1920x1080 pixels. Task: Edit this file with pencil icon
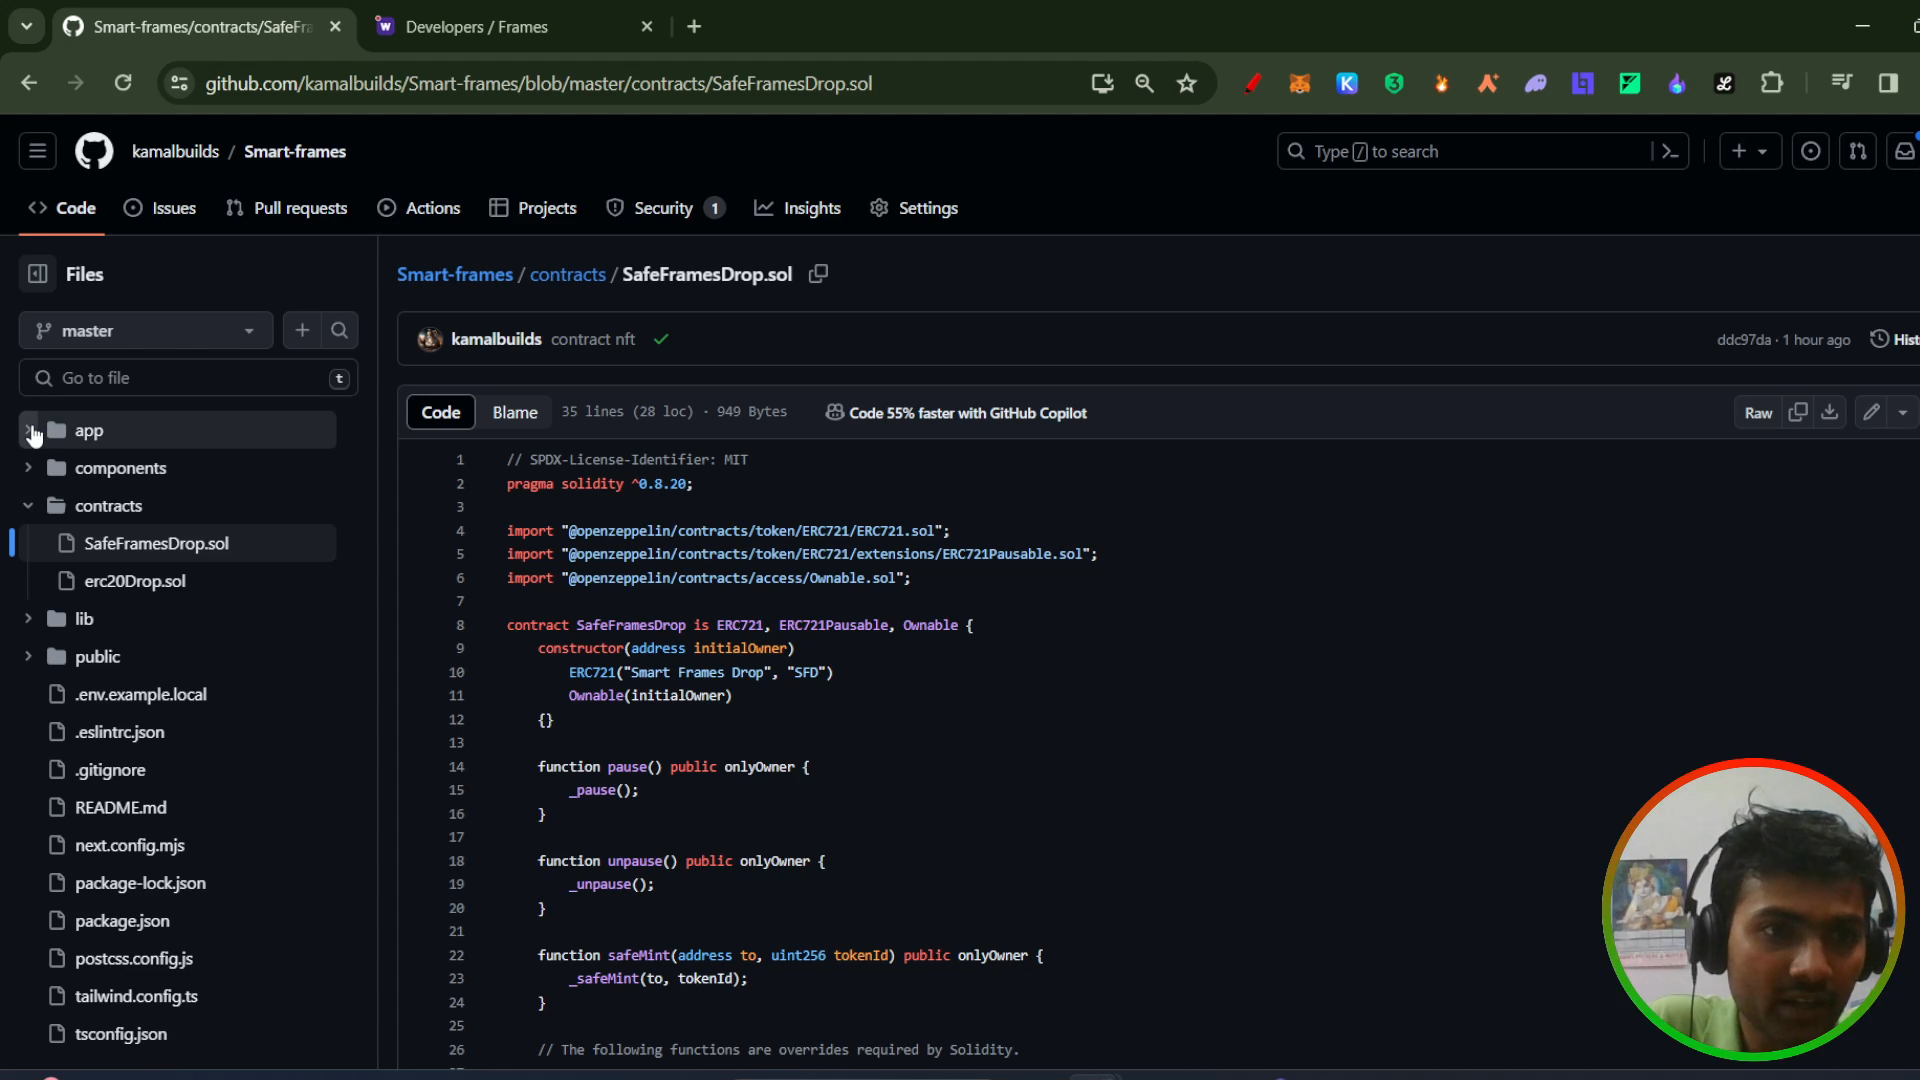[x=1871, y=413]
